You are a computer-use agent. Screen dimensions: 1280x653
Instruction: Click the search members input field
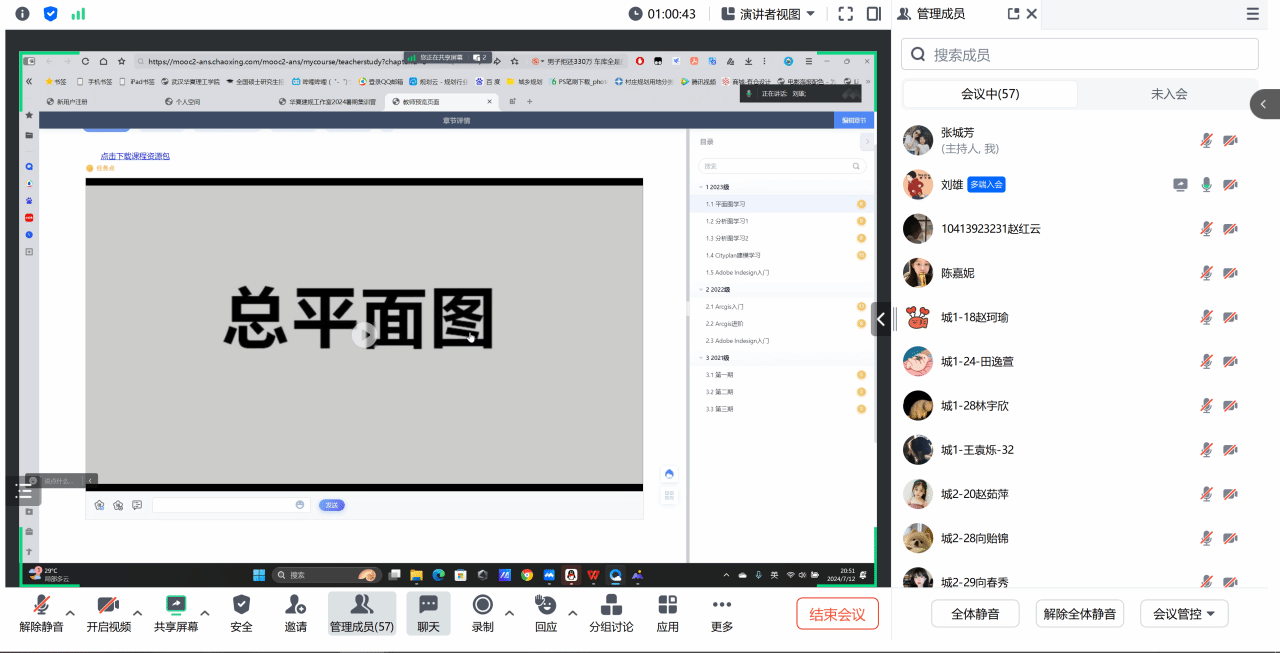pyautogui.click(x=1080, y=55)
